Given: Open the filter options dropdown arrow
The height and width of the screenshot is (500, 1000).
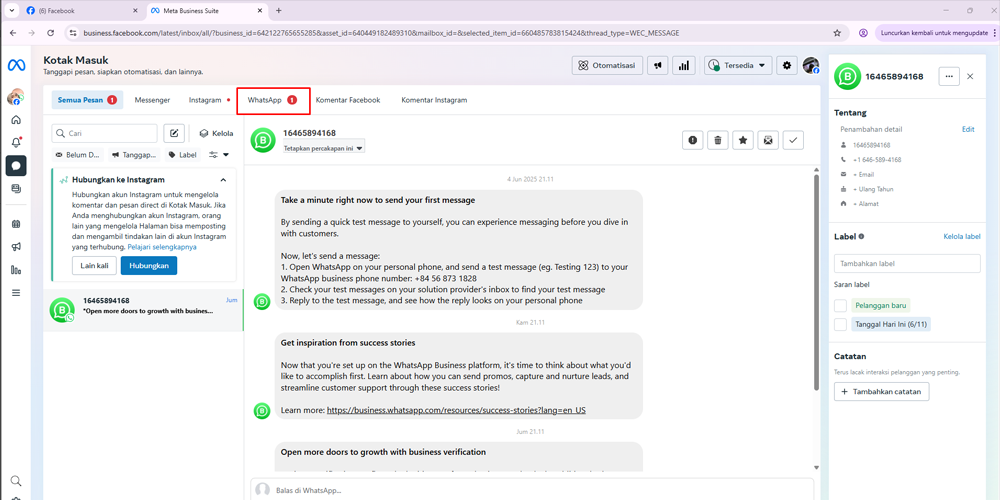Looking at the screenshot, I should pos(219,155).
